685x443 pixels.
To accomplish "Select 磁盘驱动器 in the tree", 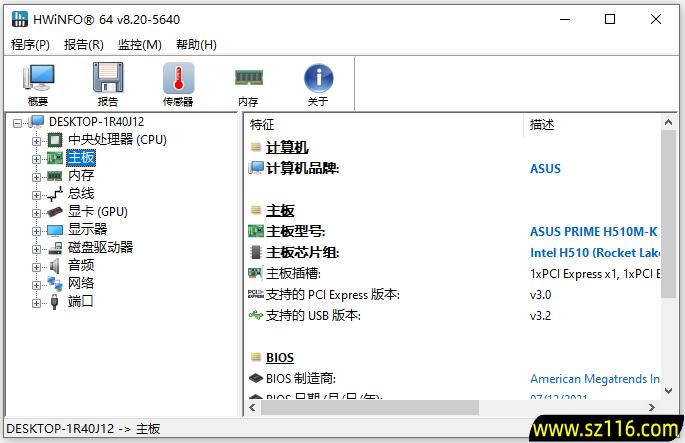I will (100, 247).
